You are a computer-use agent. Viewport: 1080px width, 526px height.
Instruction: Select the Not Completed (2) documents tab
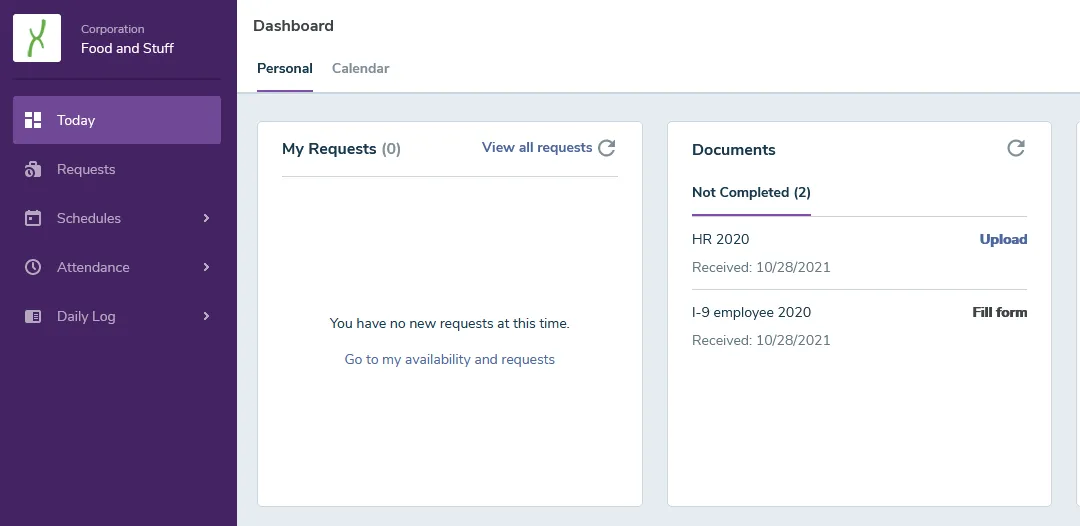(x=751, y=193)
